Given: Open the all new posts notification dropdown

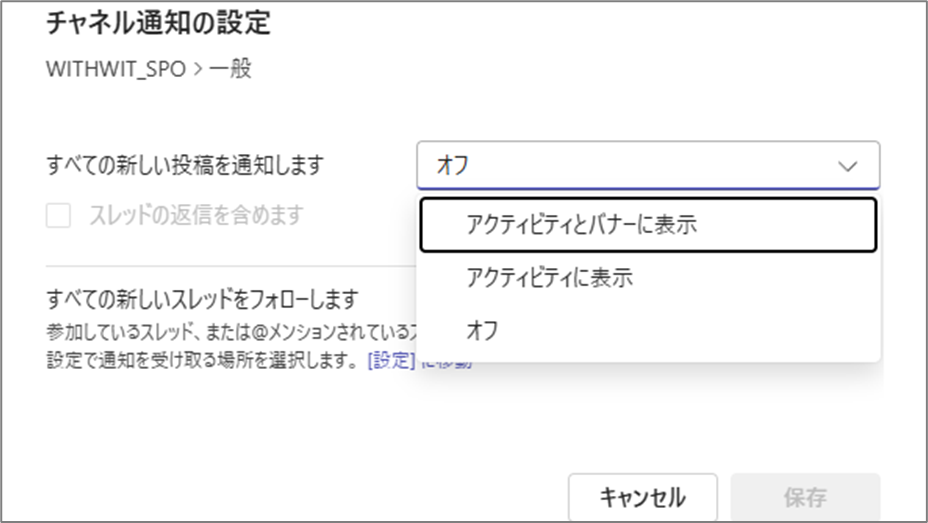Looking at the screenshot, I should (647, 165).
